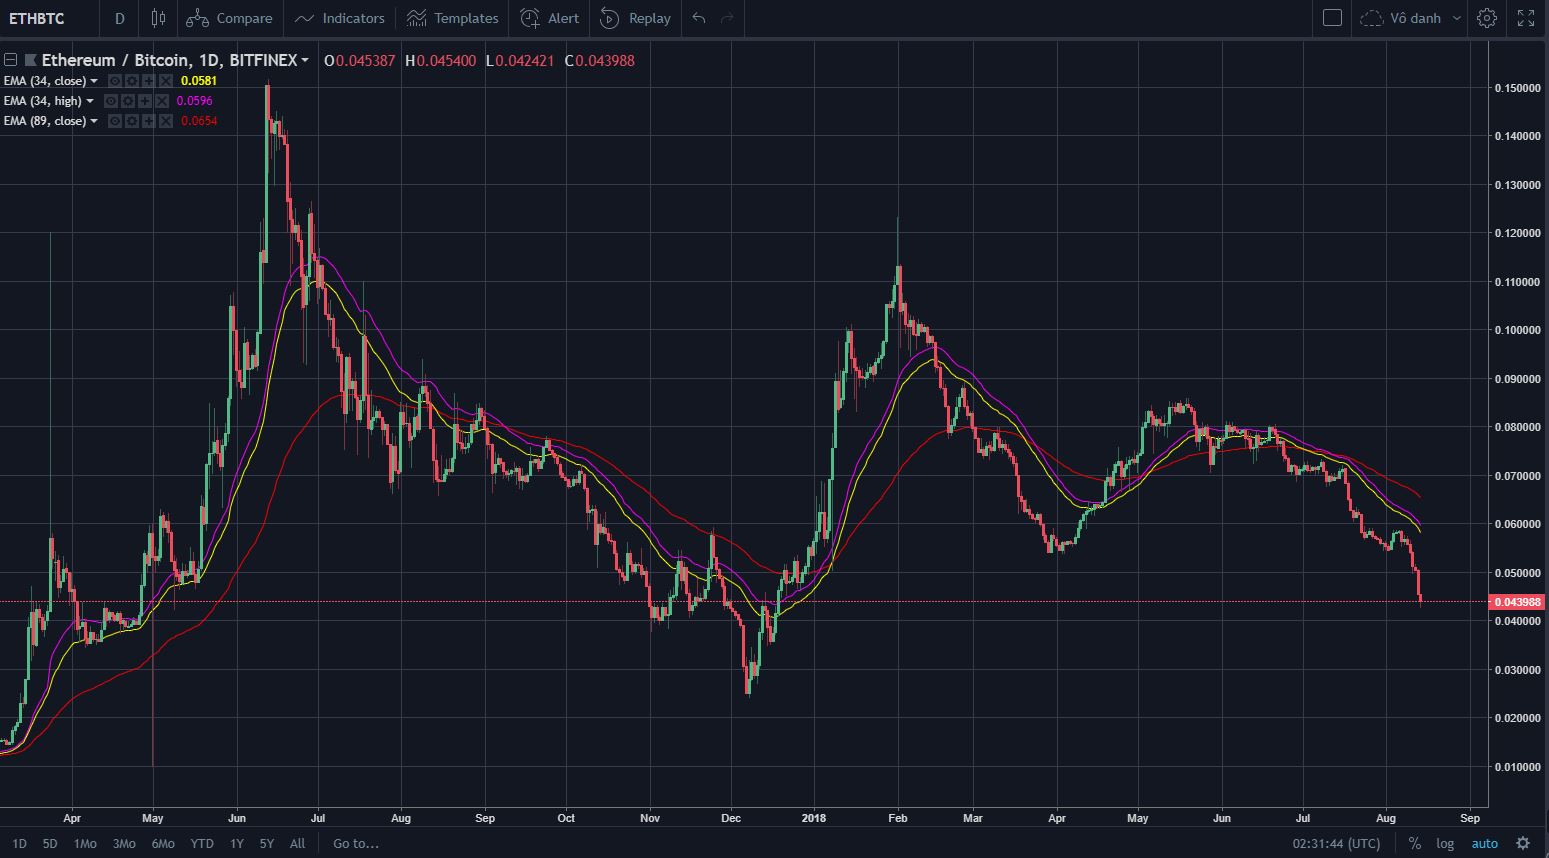
Task: Enter fullscreen mode
Action: 1526,18
